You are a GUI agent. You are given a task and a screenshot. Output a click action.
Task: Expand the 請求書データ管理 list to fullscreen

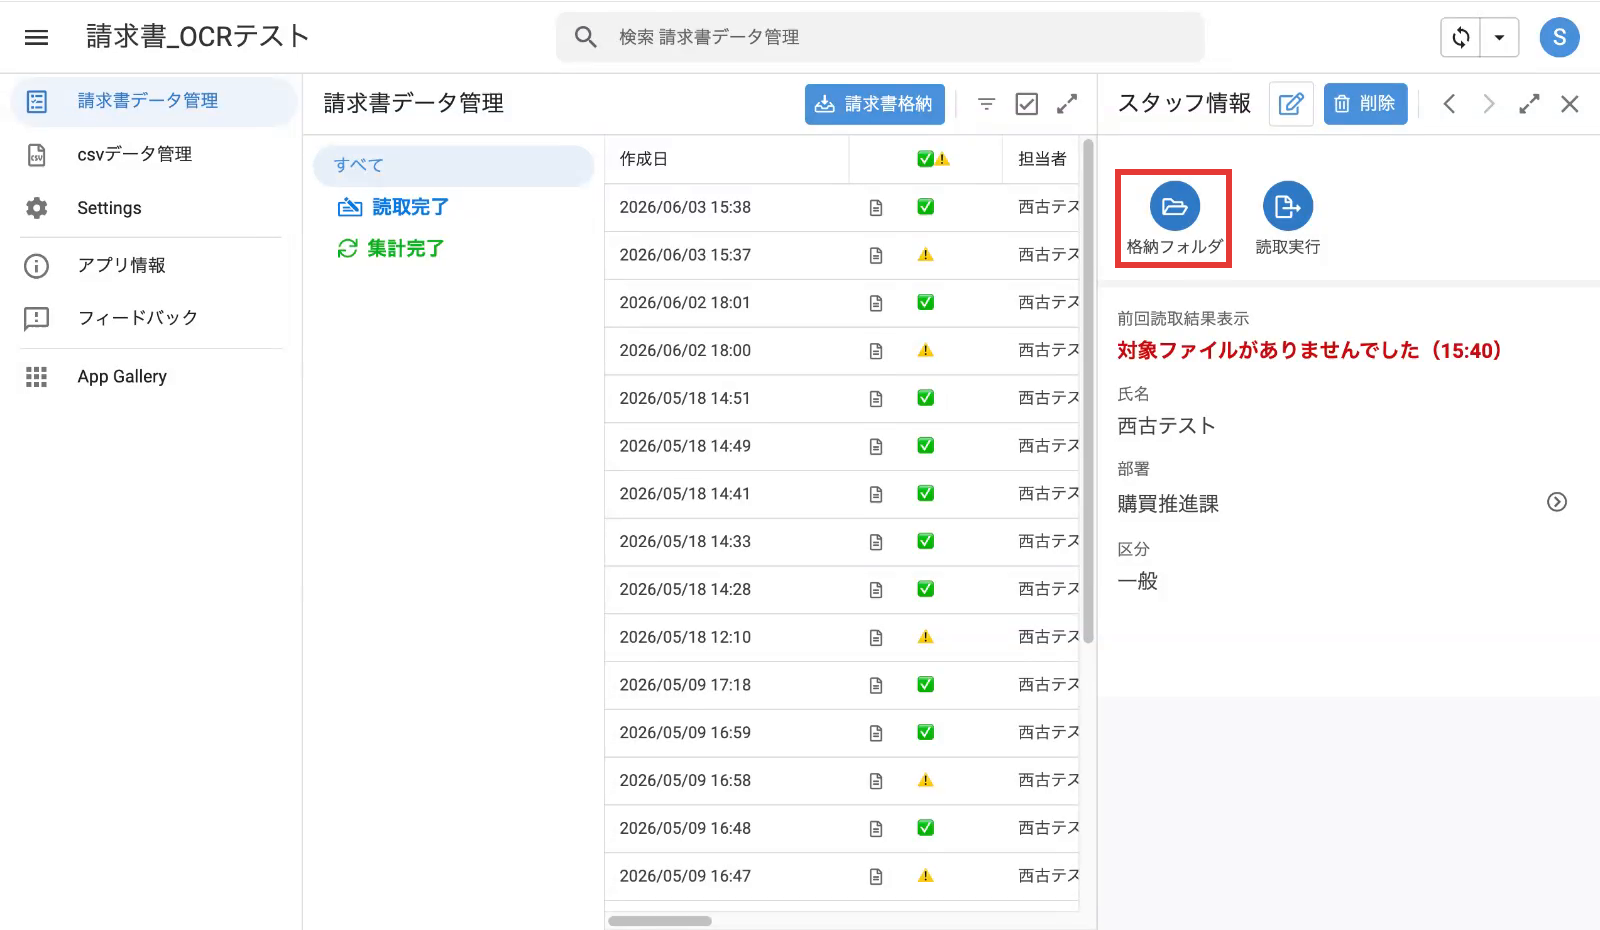pyautogui.click(x=1067, y=104)
